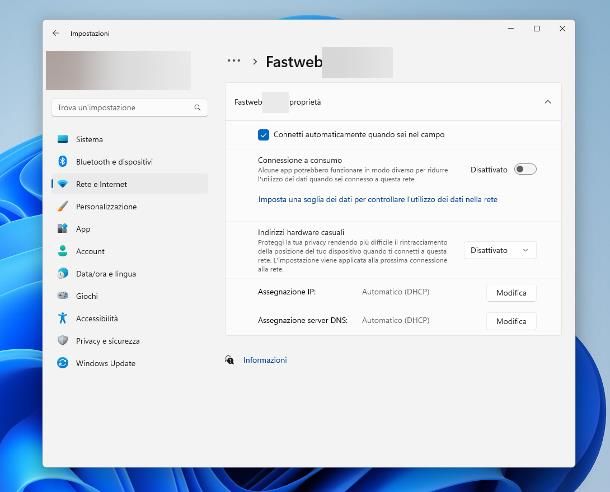The width and height of the screenshot is (610, 492).
Task: Minimize the Impostazioni window
Action: coord(511,28)
